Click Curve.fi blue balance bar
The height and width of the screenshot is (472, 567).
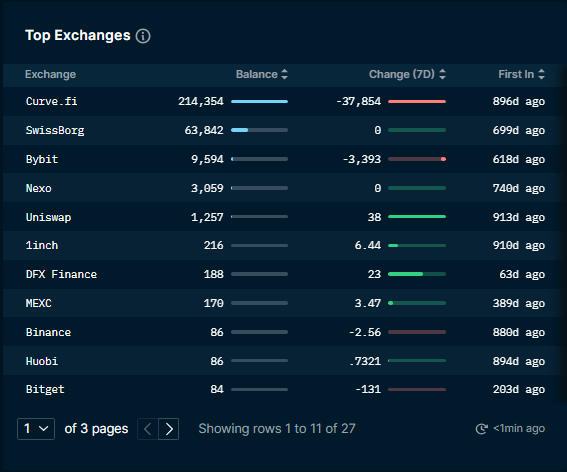tap(260, 102)
